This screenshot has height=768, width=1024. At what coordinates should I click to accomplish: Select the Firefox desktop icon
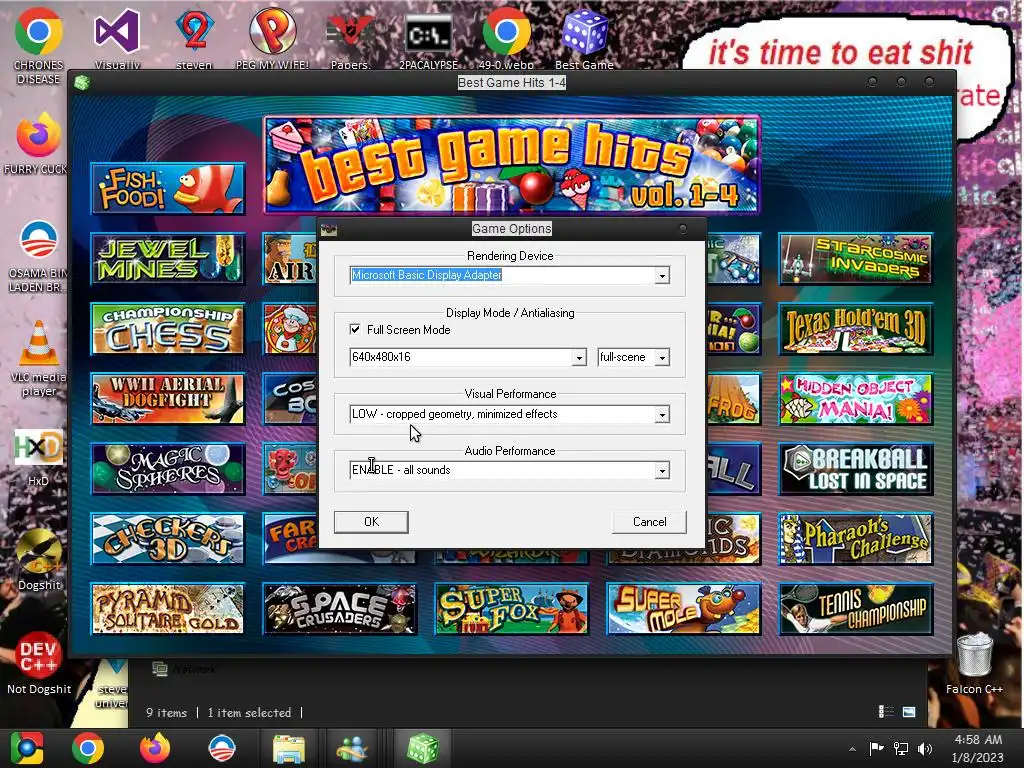[x=38, y=144]
